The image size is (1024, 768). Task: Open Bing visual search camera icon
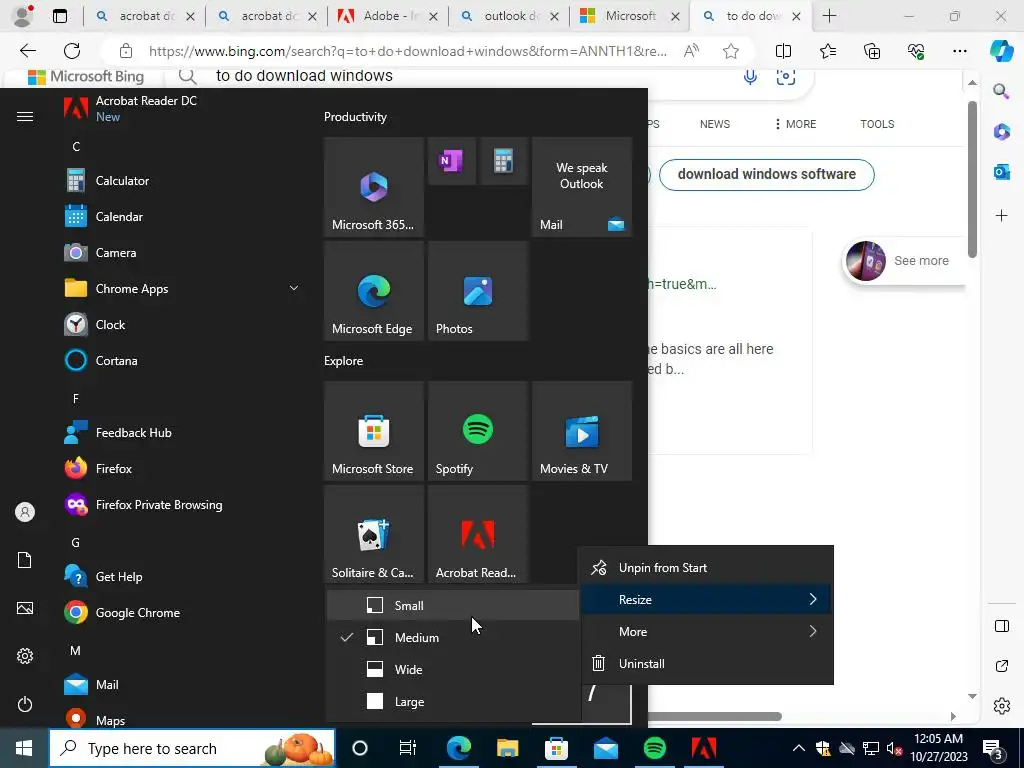coord(786,76)
